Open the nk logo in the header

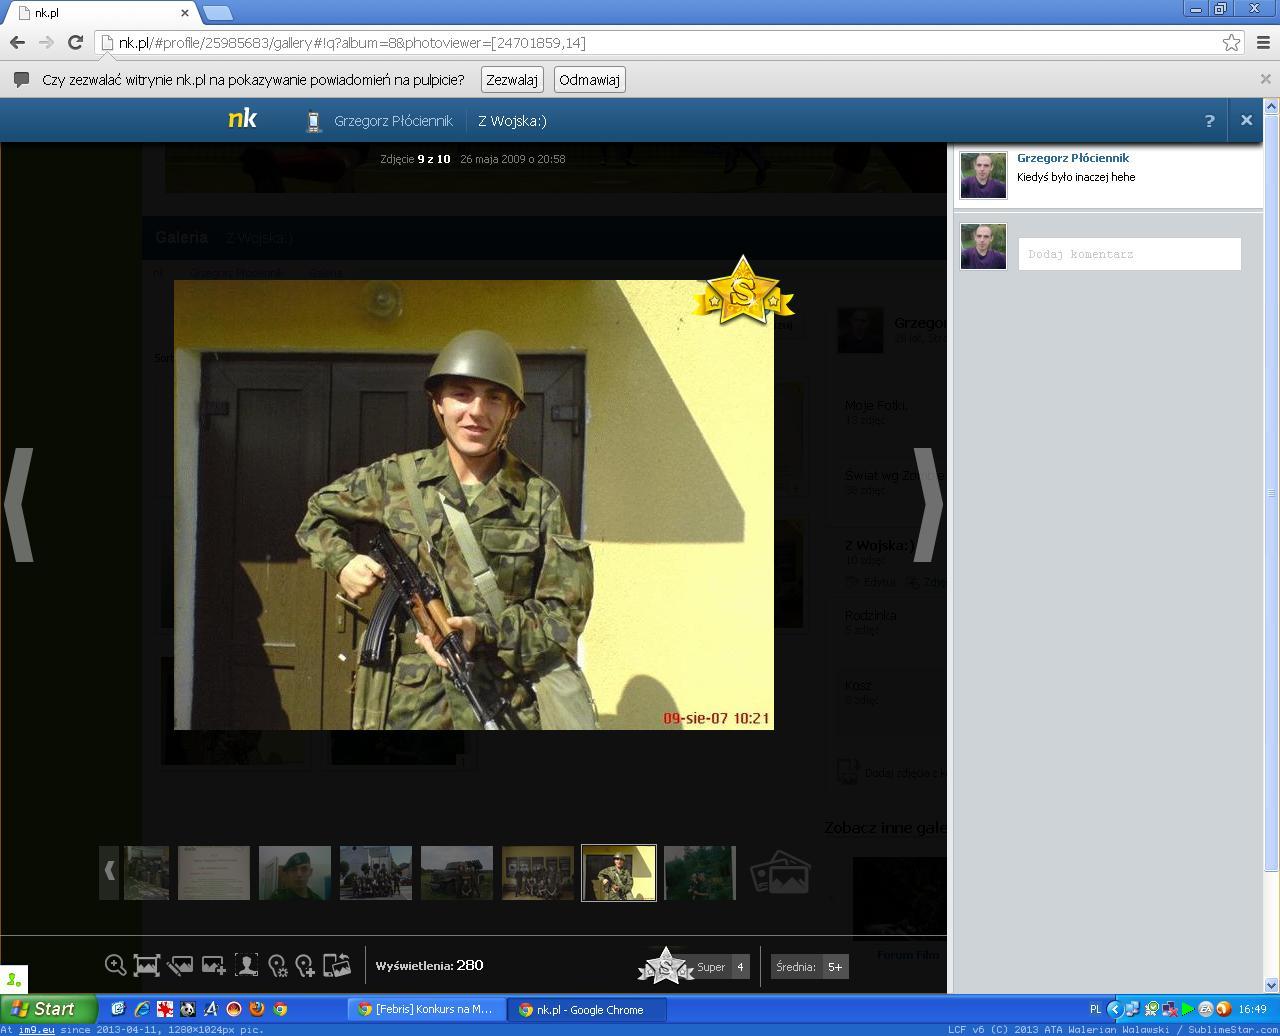242,119
